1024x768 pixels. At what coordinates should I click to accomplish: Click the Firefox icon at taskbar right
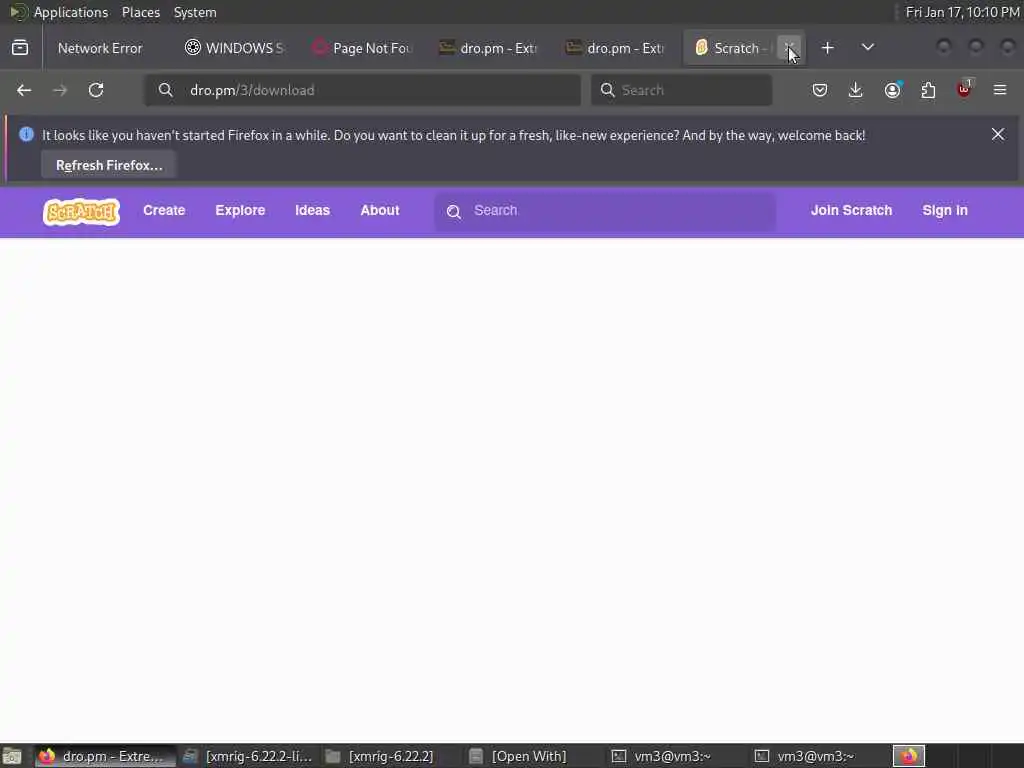pyautogui.click(x=908, y=756)
